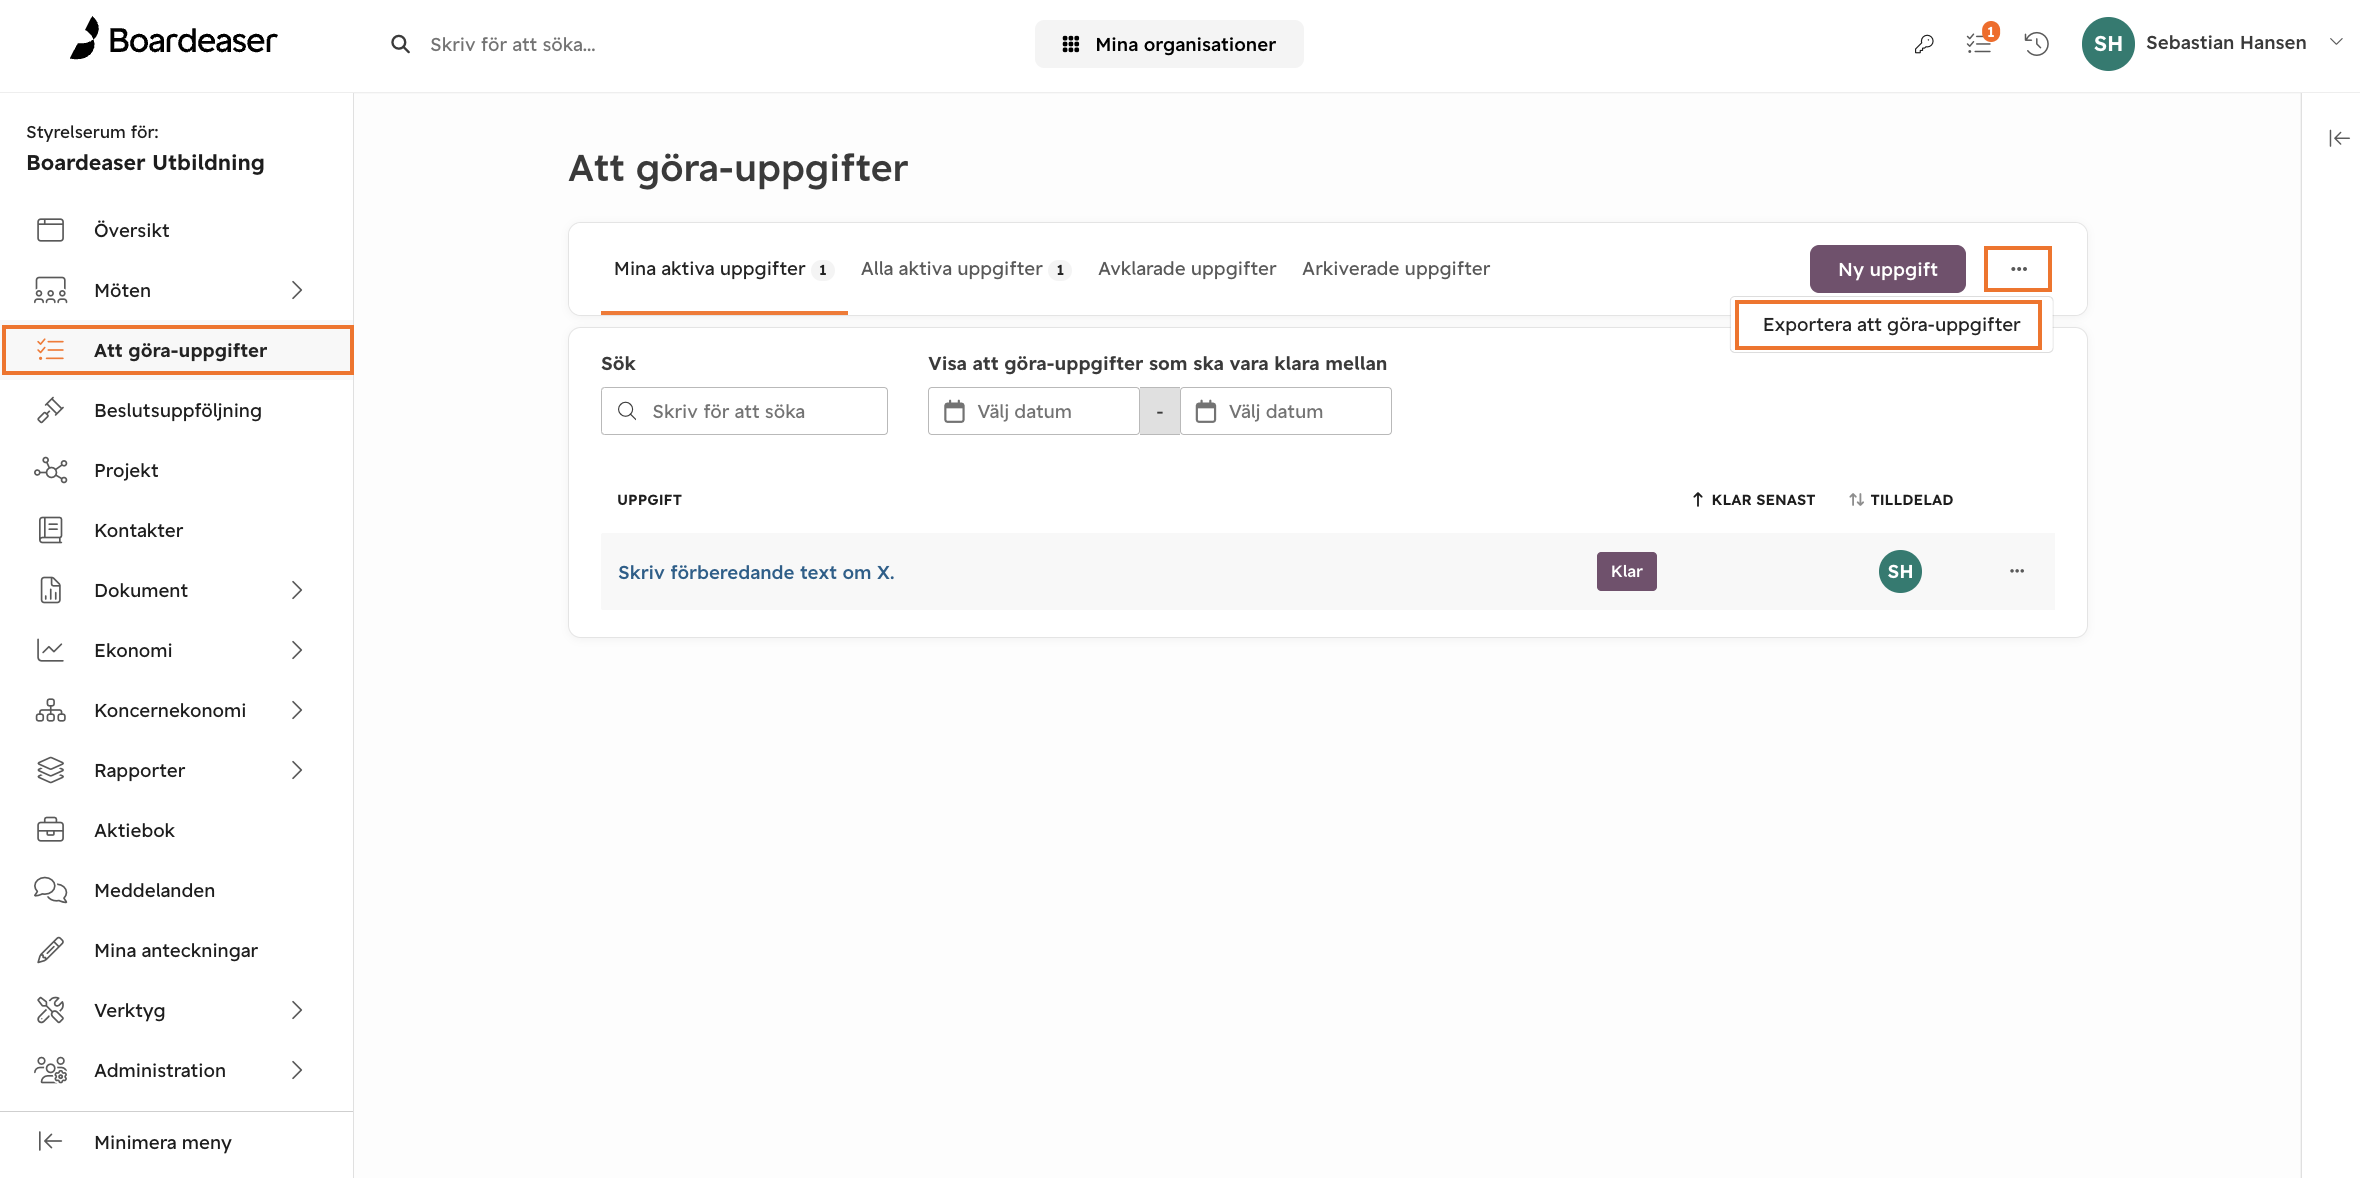This screenshot has width=2360, height=1178.
Task: Click the SH assignee avatar in task row
Action: pyautogui.click(x=1899, y=571)
